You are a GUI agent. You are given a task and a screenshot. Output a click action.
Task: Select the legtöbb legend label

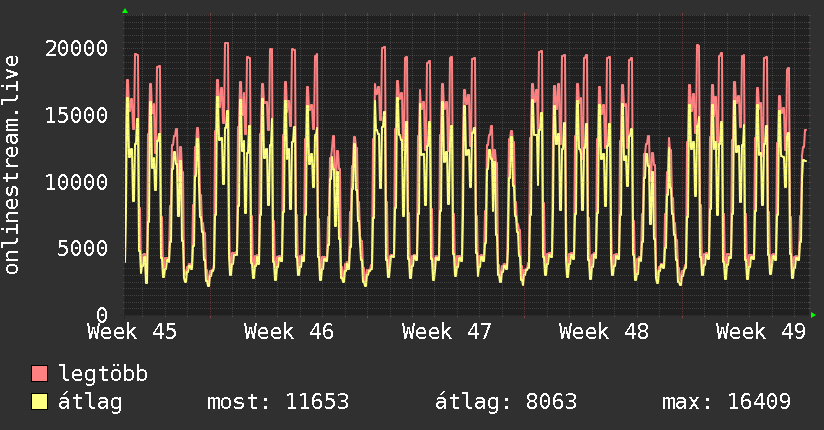103,374
